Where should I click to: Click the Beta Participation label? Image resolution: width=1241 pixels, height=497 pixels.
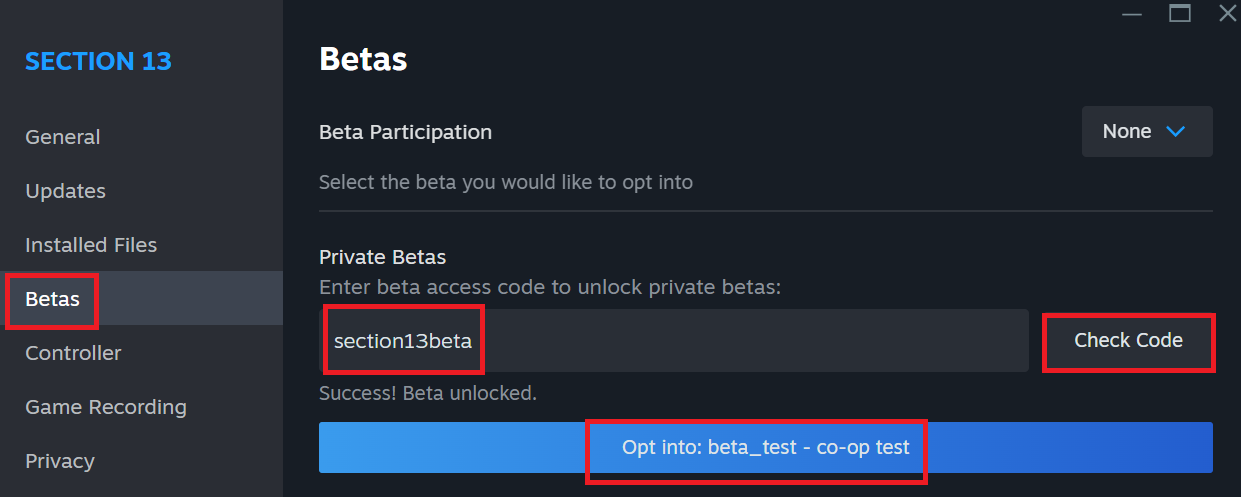pos(405,132)
